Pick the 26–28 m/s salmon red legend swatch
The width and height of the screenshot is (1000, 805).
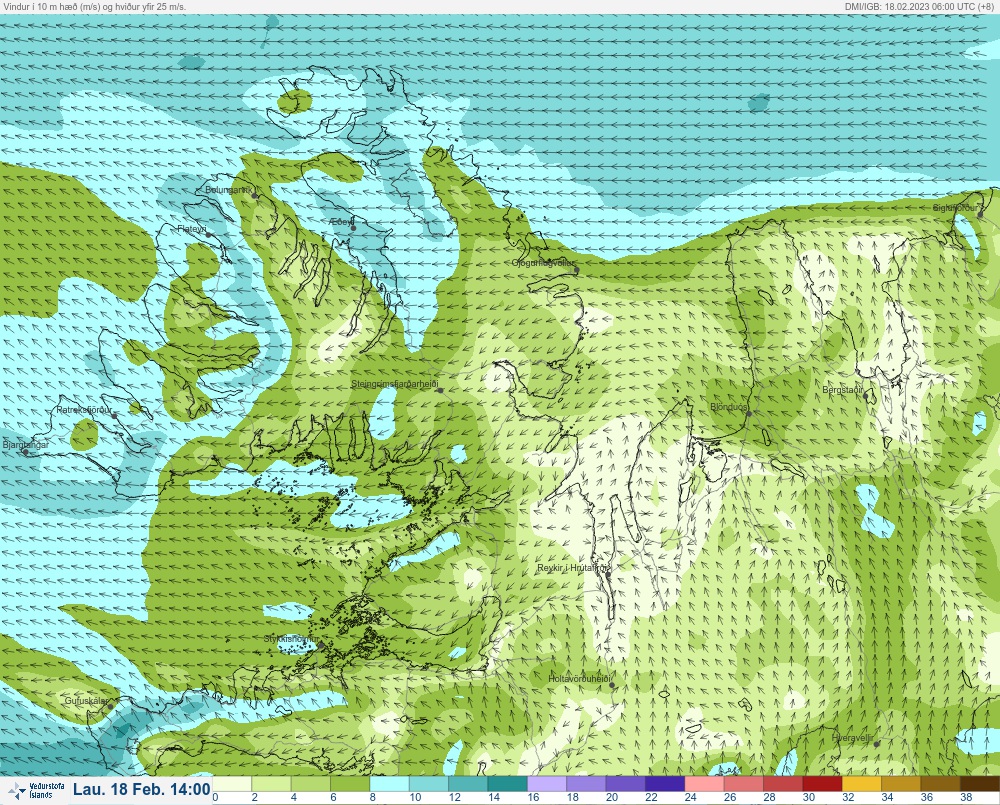(x=744, y=784)
